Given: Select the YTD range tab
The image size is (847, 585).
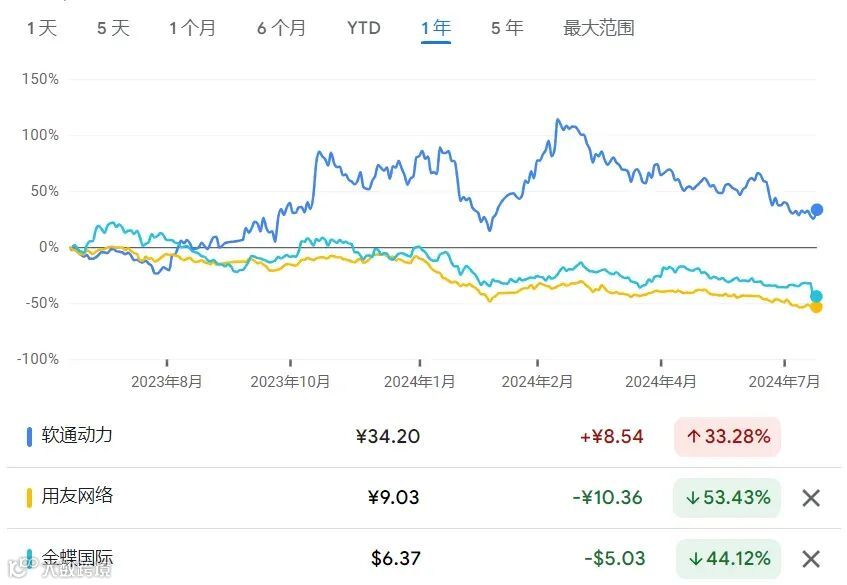Looking at the screenshot, I should 364,28.
